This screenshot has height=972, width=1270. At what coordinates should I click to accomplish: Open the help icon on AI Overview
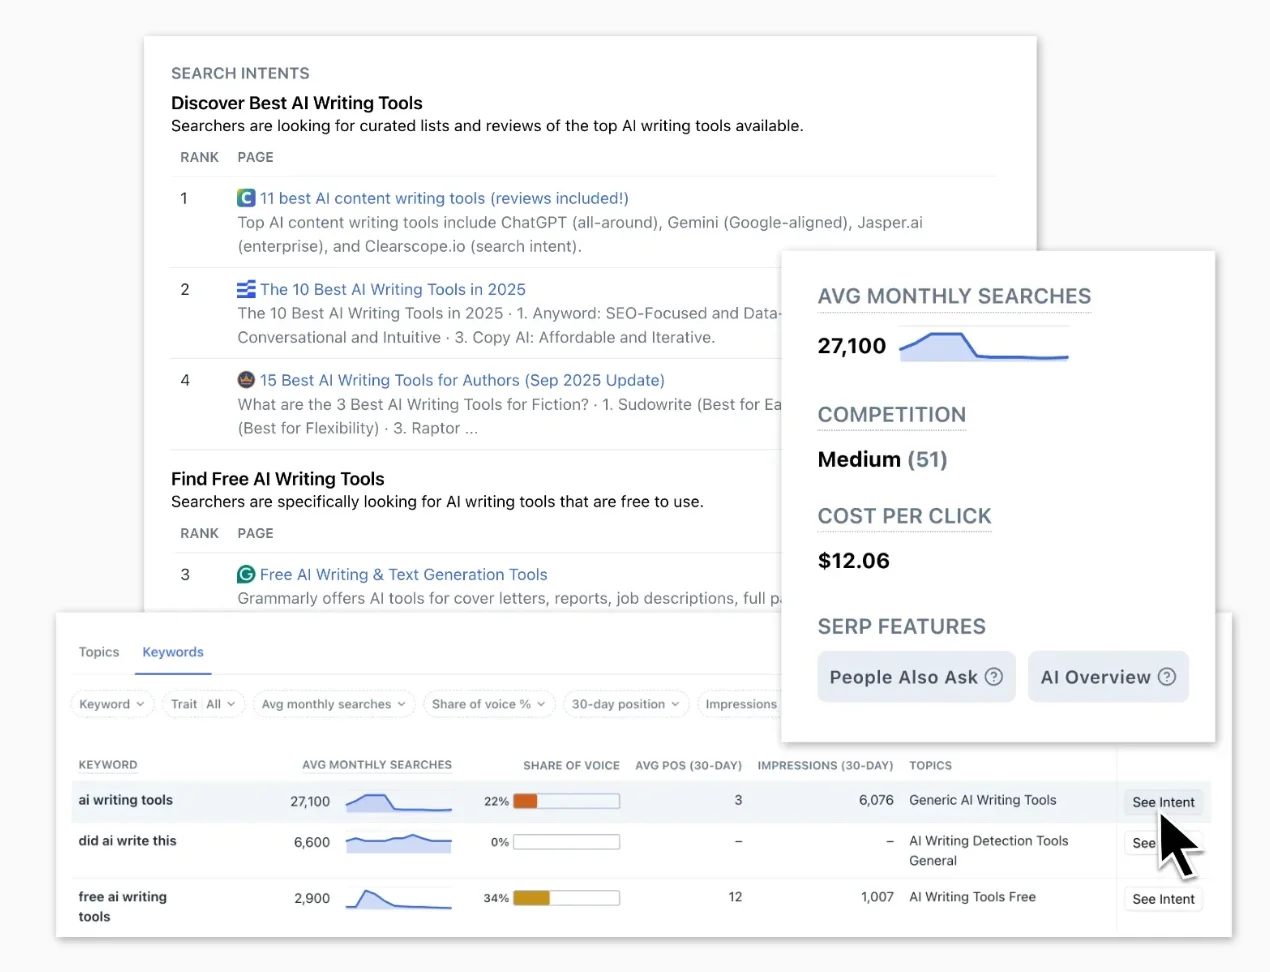1166,677
